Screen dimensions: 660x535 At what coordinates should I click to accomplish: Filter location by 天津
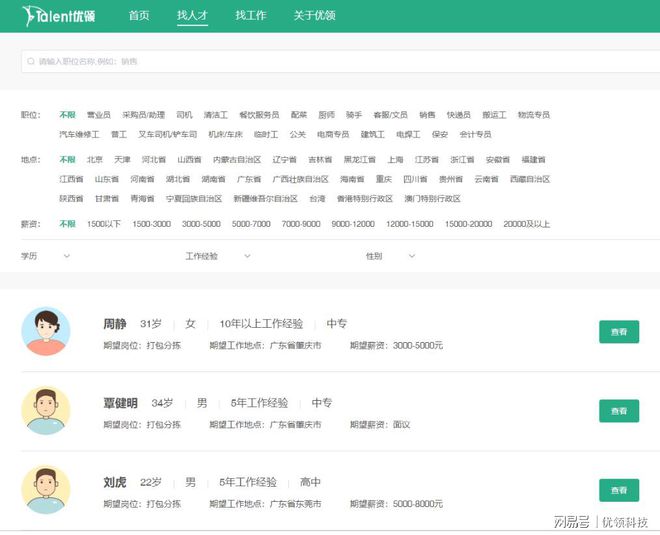point(122,160)
